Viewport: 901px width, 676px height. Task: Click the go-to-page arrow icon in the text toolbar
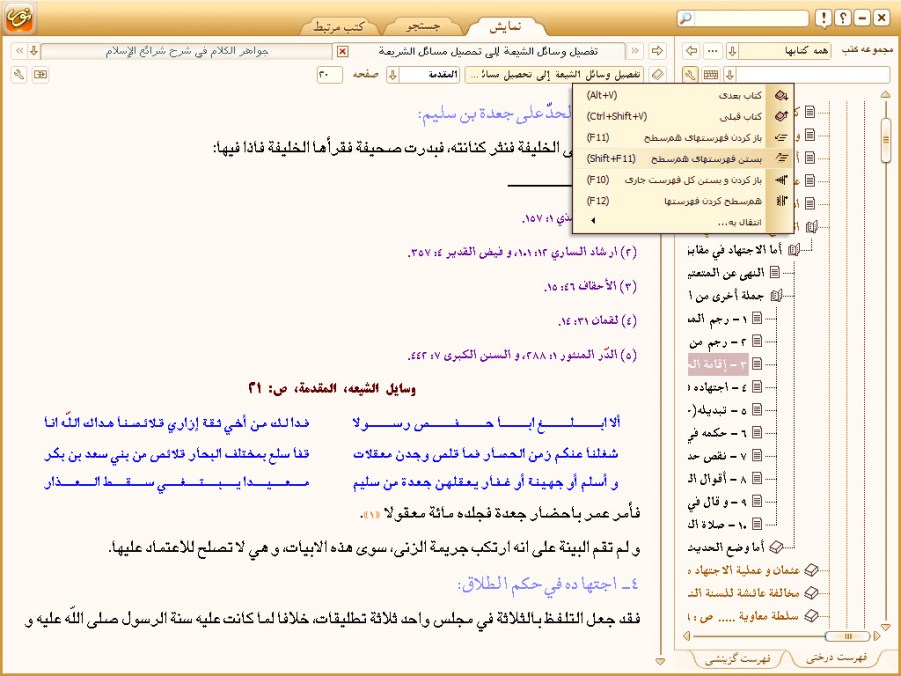[x=40, y=75]
